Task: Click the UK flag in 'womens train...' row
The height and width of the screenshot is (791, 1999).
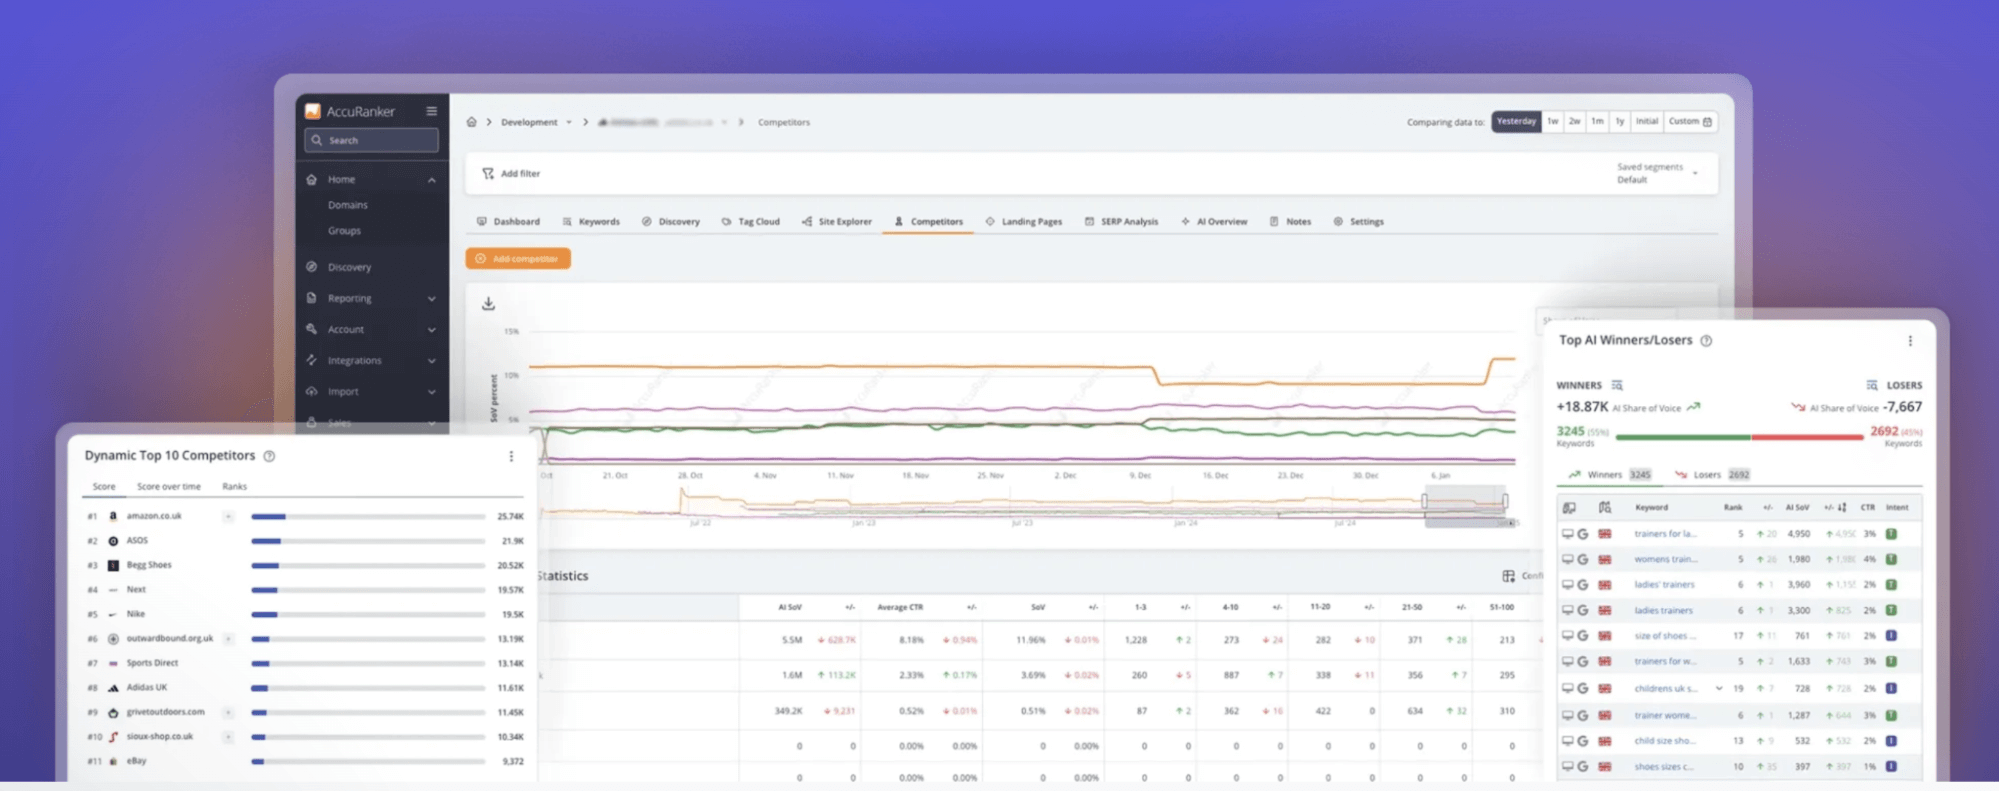Action: (1605, 560)
